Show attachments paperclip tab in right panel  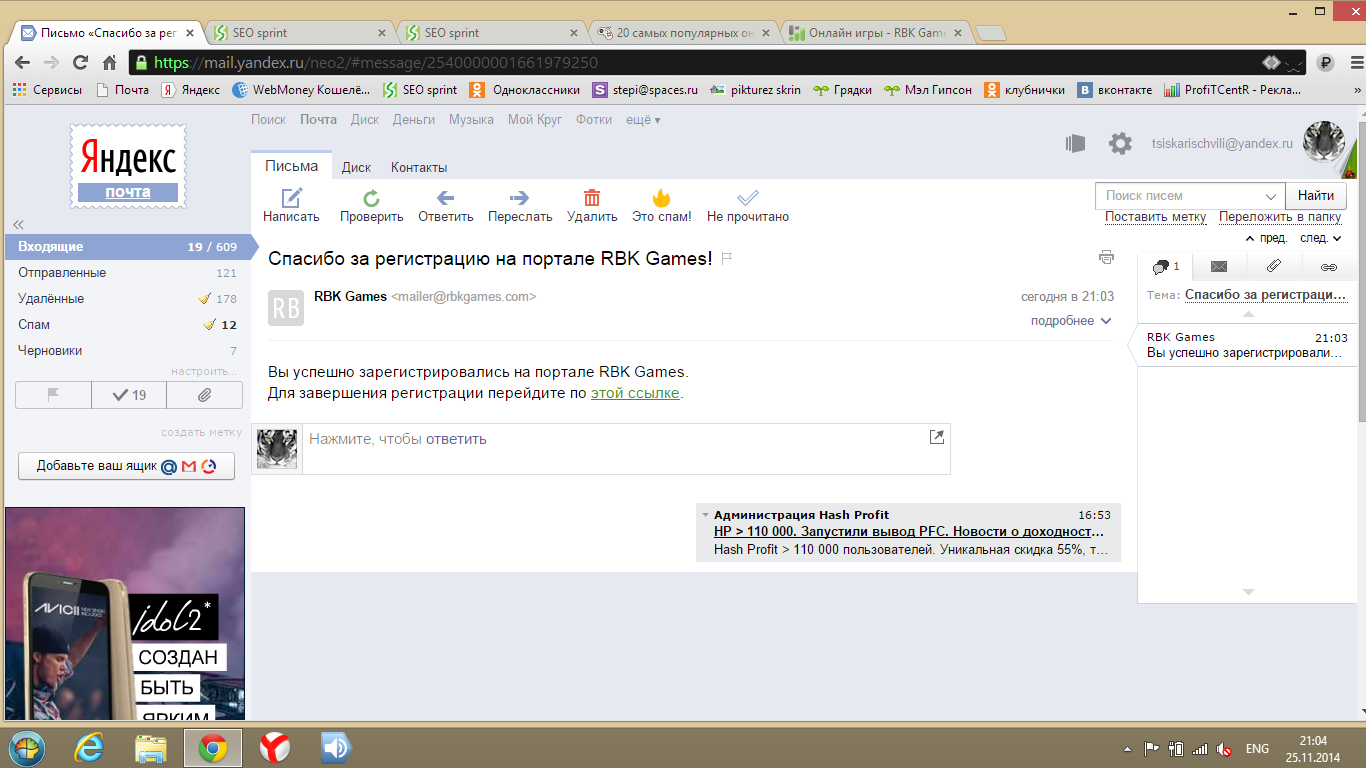point(1273,266)
